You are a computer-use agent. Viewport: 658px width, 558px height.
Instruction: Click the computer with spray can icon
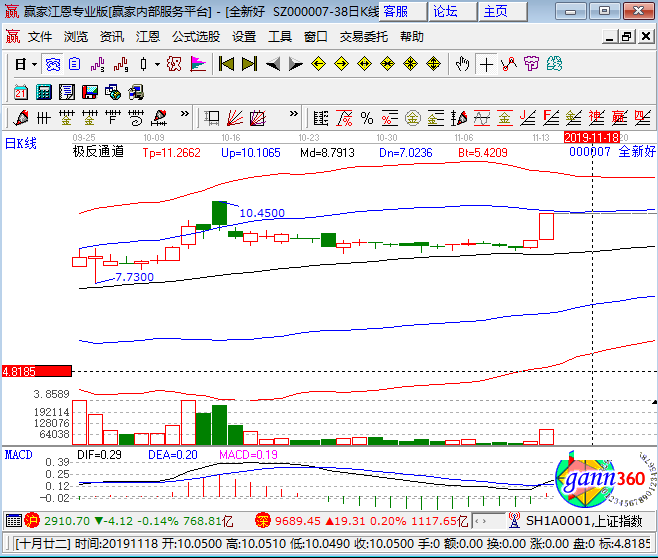pyautogui.click(x=136, y=92)
